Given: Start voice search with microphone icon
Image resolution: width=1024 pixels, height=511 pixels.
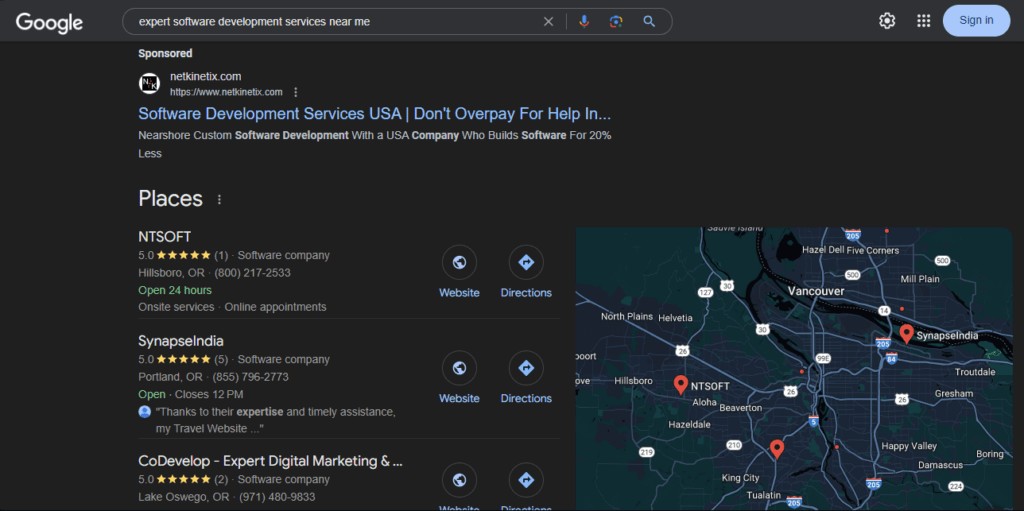Looking at the screenshot, I should [584, 22].
